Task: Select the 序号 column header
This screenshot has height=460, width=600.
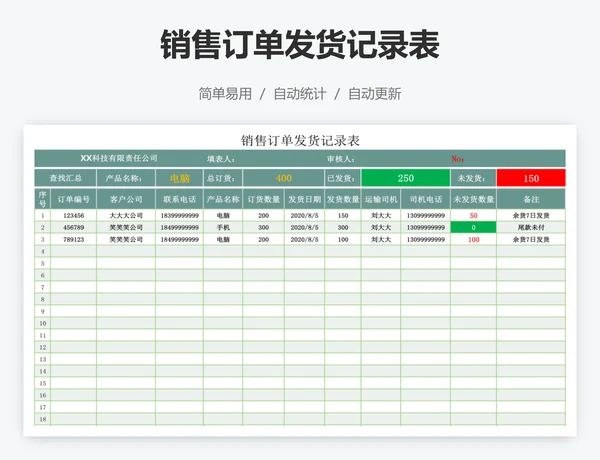Action: (42, 199)
